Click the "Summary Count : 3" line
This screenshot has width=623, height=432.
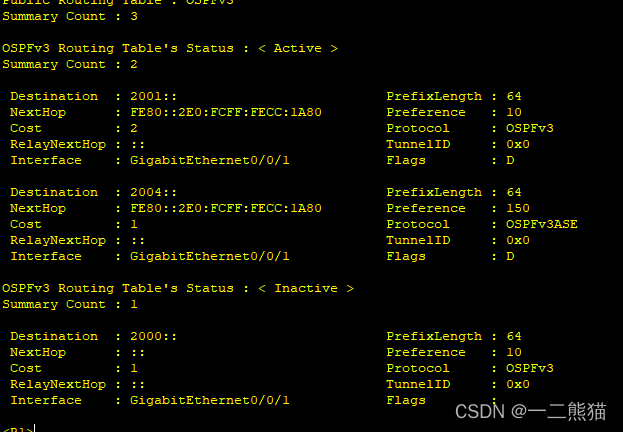(70, 17)
